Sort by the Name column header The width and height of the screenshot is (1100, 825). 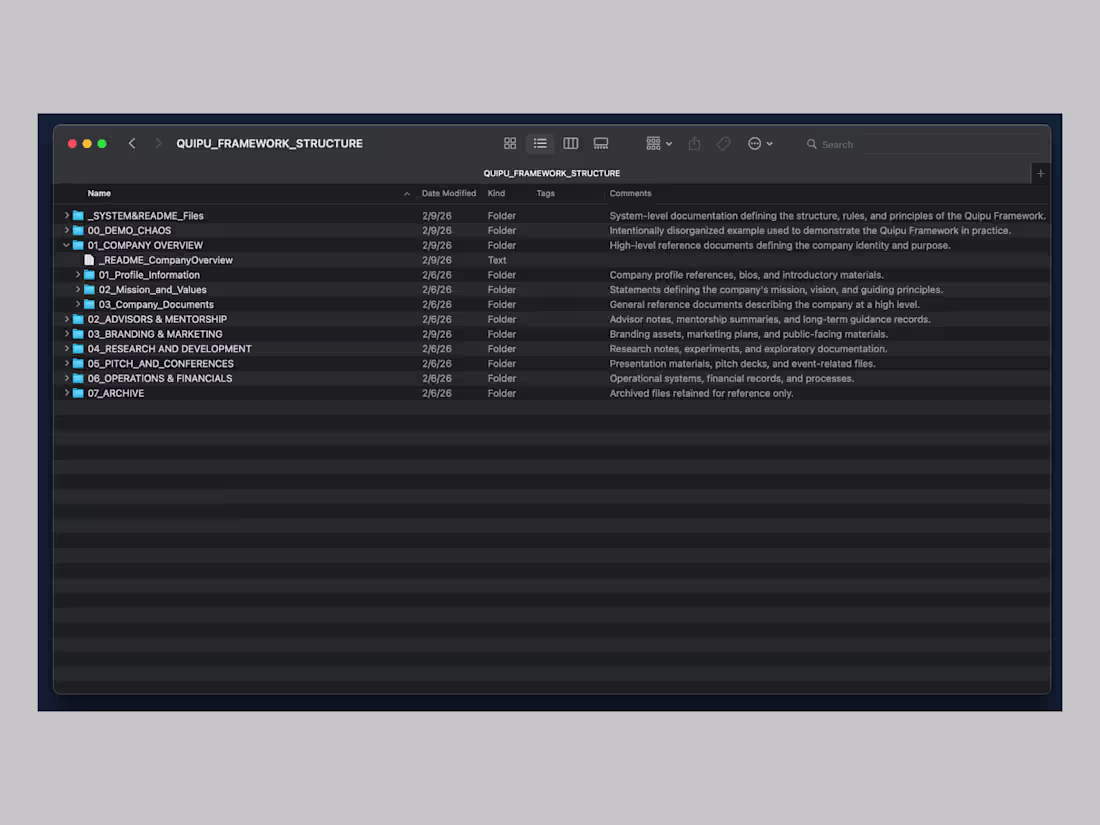[x=99, y=193]
